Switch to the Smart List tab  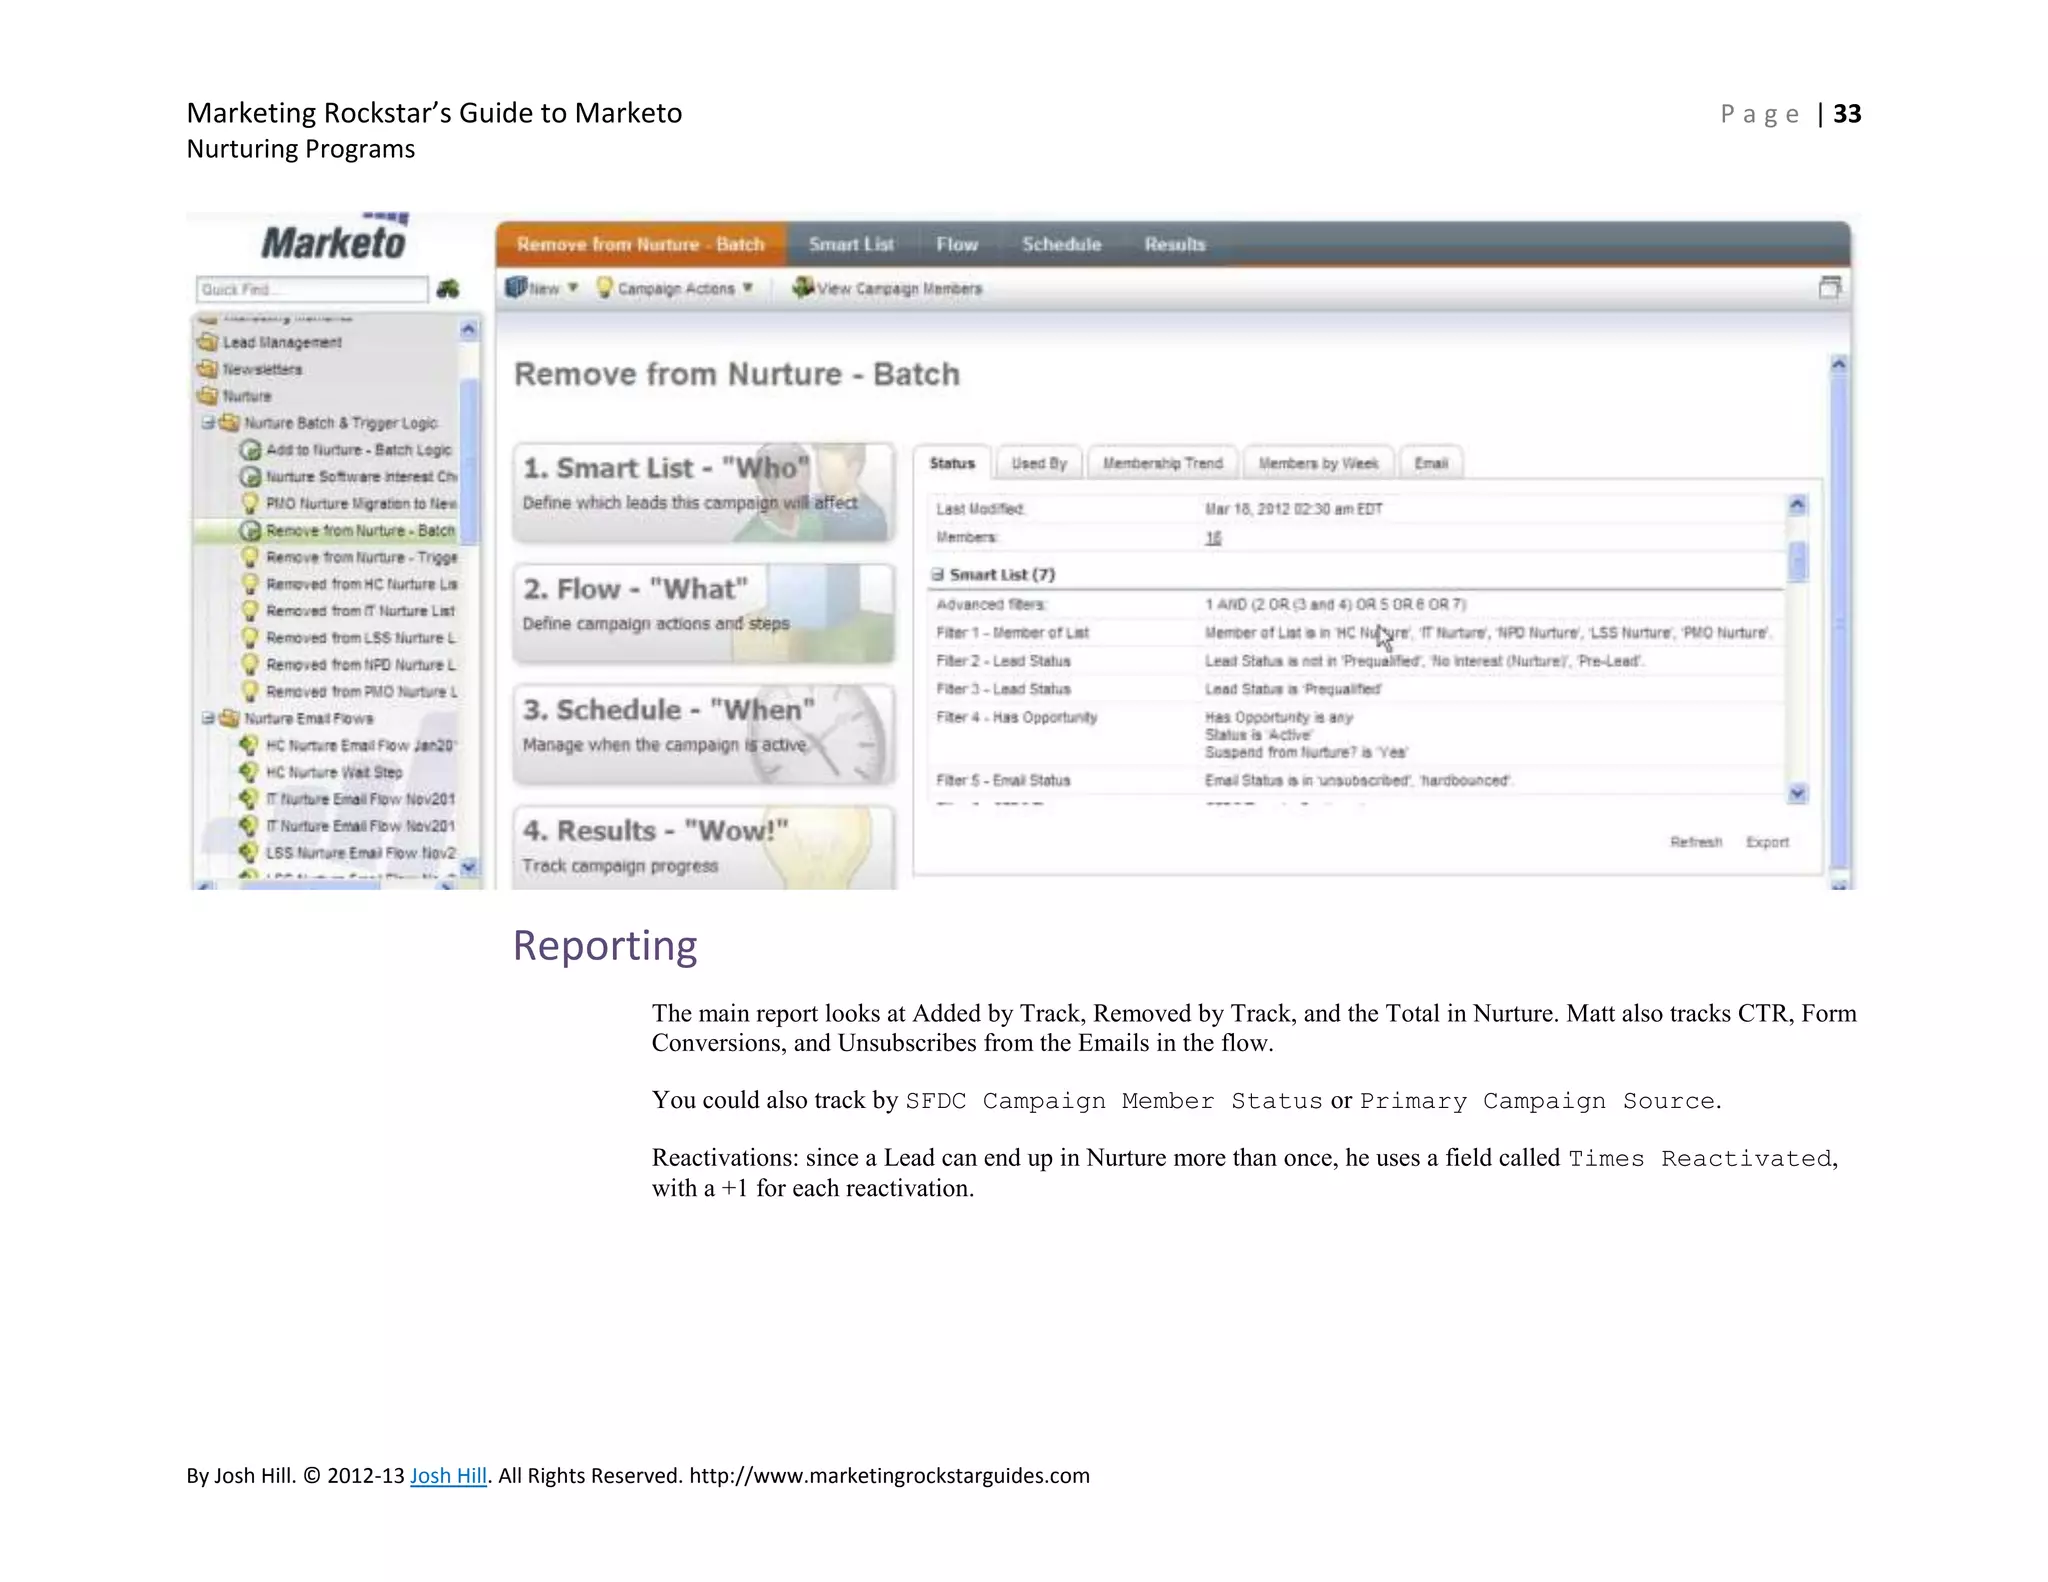click(851, 244)
